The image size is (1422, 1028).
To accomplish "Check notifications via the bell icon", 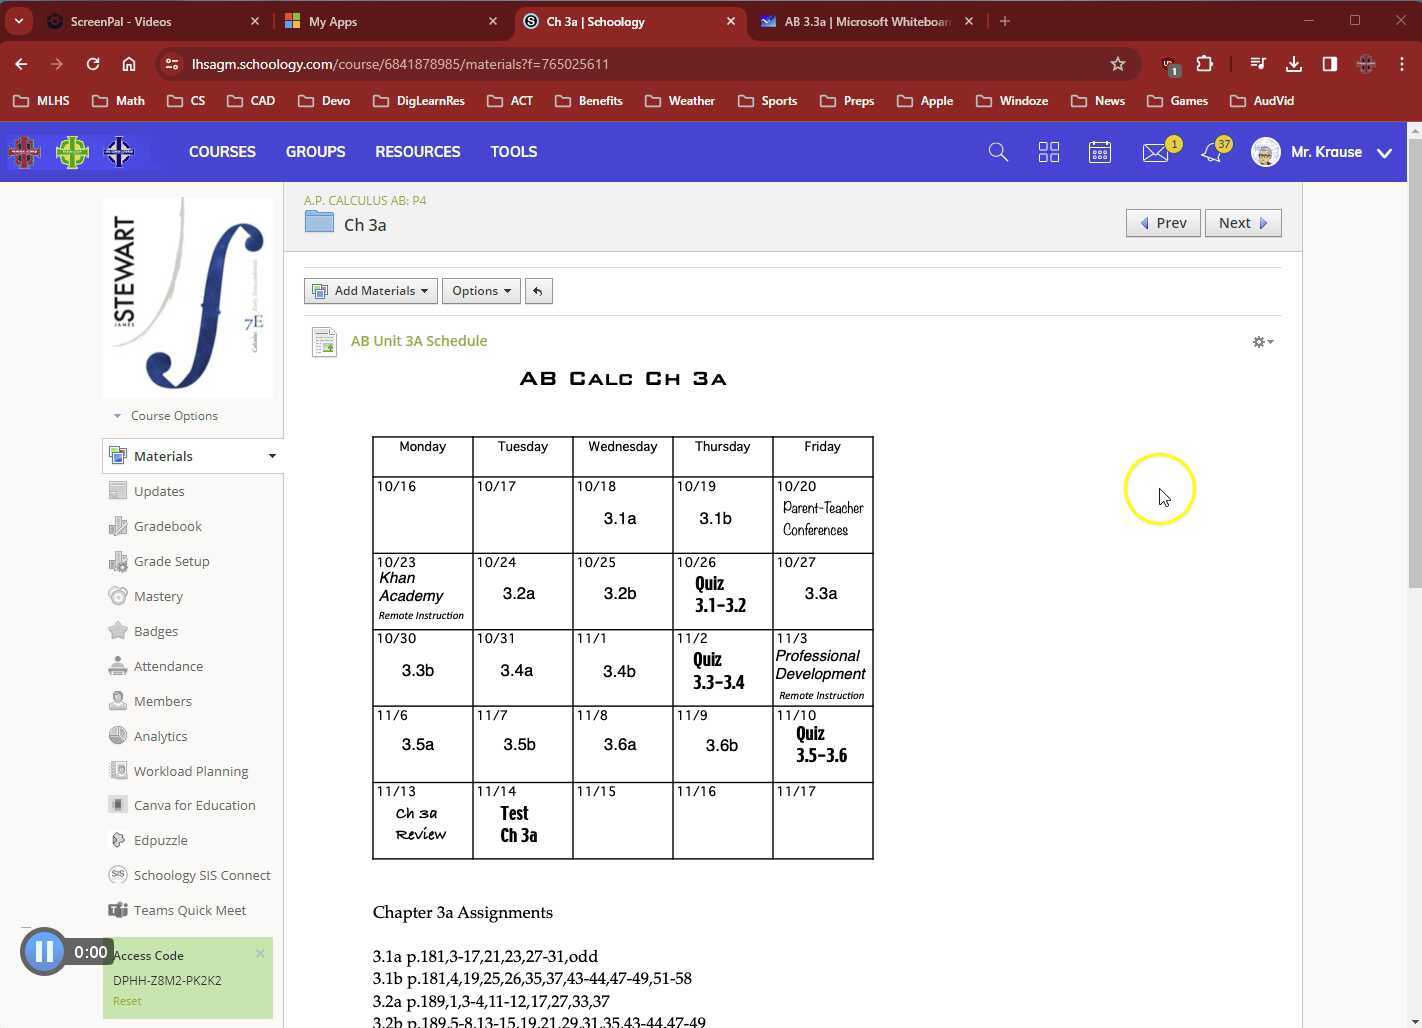I will pyautogui.click(x=1211, y=151).
